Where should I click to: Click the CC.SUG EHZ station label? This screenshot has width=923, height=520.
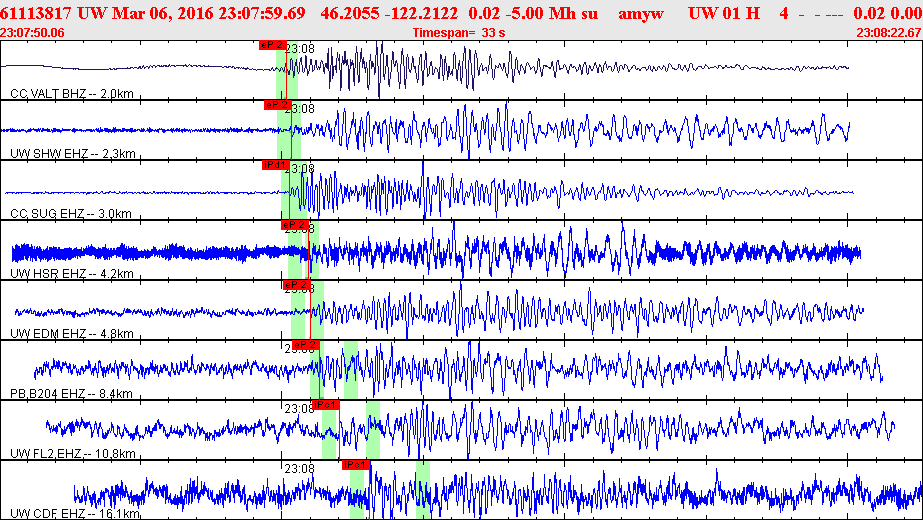coord(70,214)
